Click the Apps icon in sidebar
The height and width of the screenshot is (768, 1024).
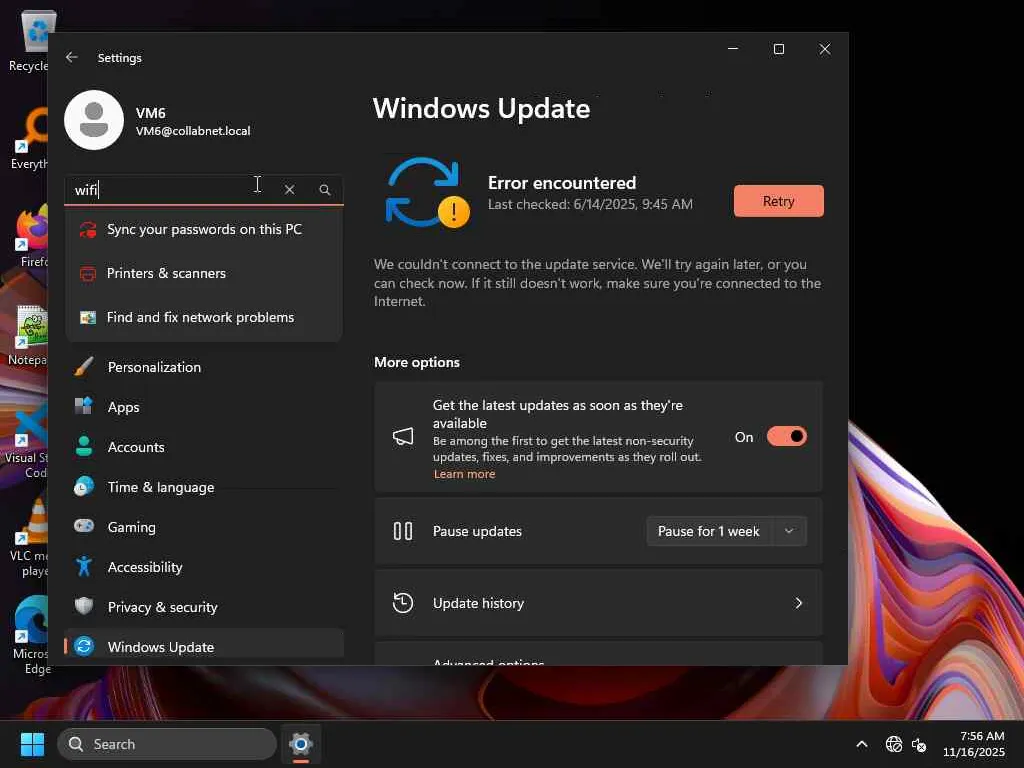pyautogui.click(x=84, y=406)
